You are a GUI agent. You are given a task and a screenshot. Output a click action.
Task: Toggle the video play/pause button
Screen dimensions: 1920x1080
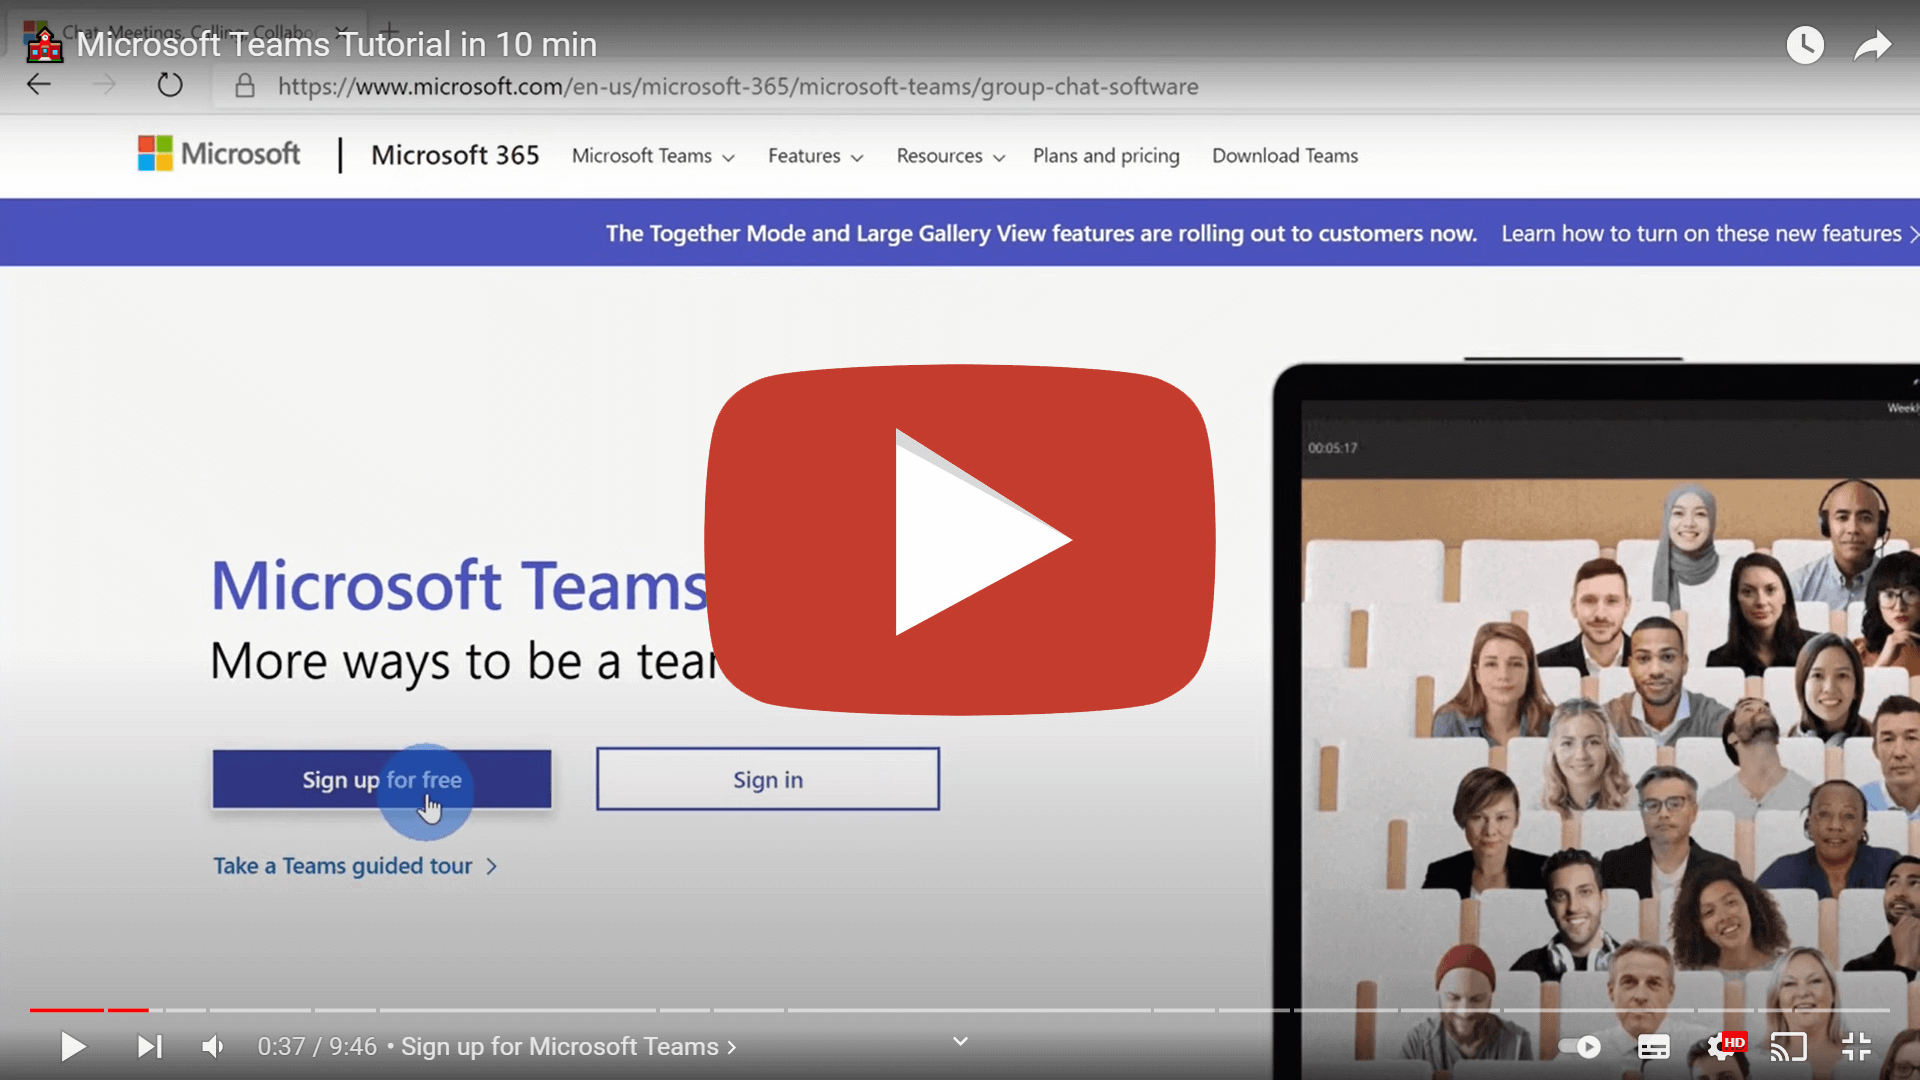tap(71, 1046)
